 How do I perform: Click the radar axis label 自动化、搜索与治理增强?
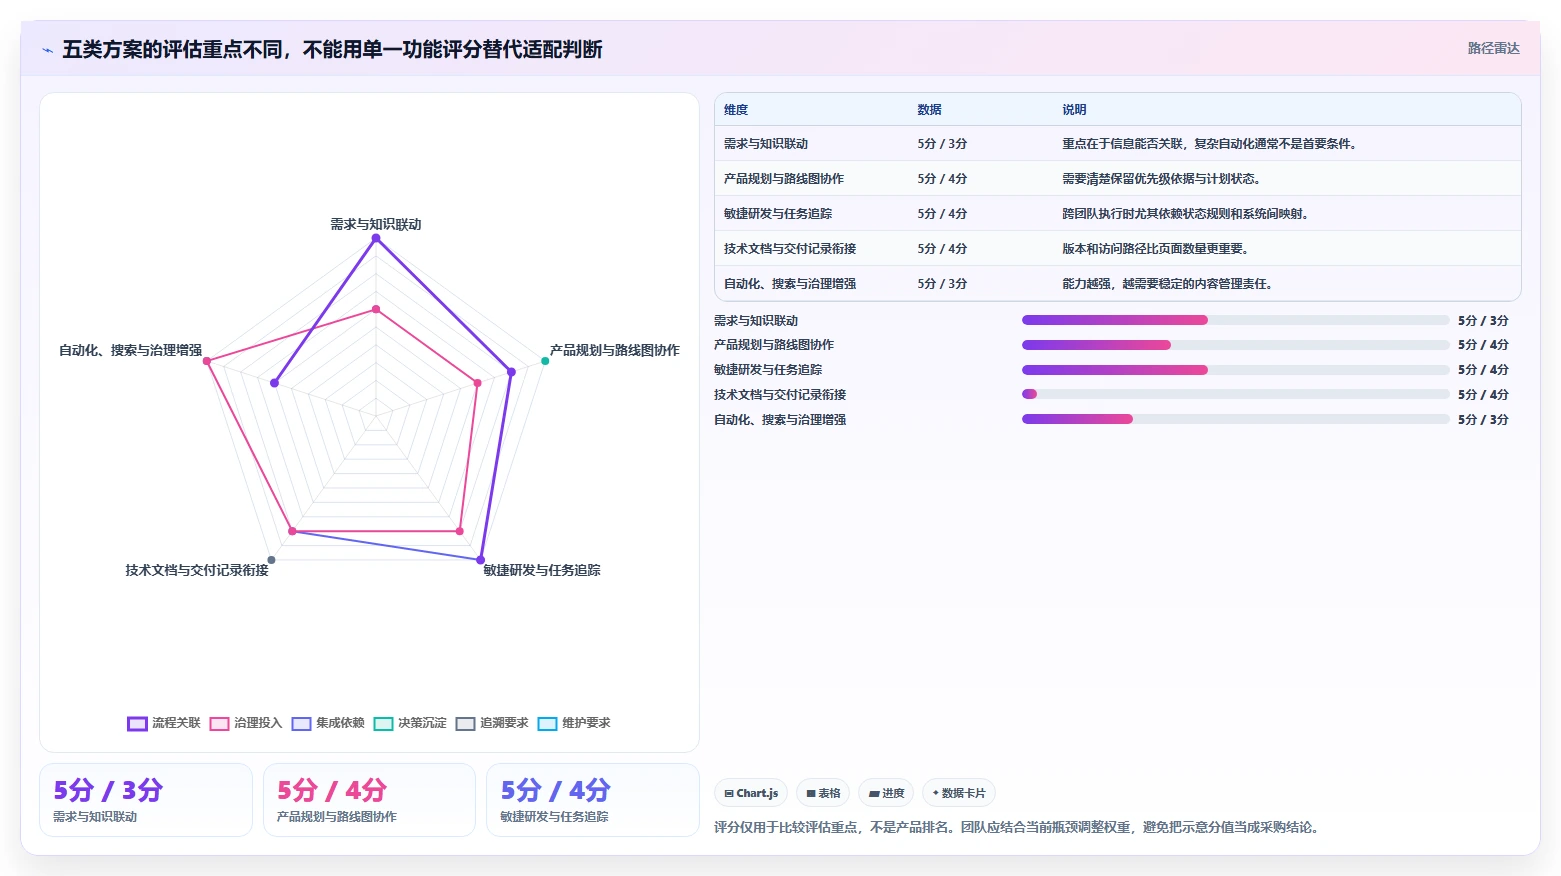click(131, 350)
